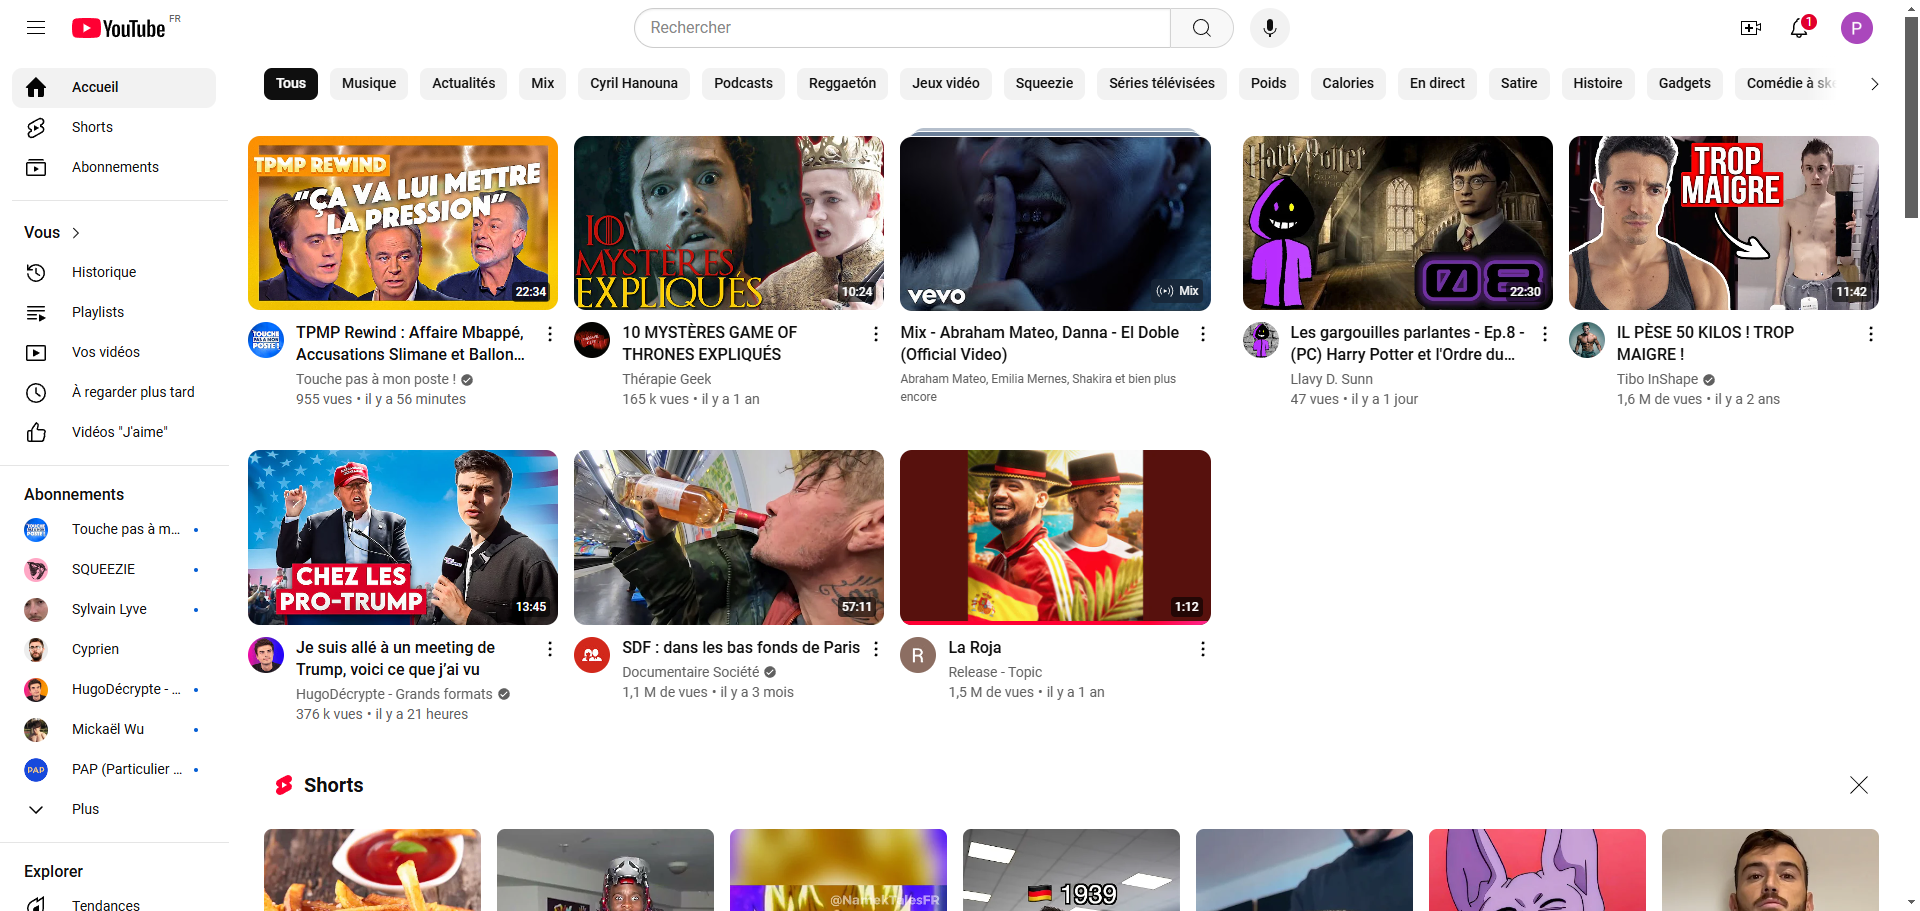Viewport: 1920px width, 911px height.
Task: Open options for TPMP Rewind video
Action: coord(550,334)
